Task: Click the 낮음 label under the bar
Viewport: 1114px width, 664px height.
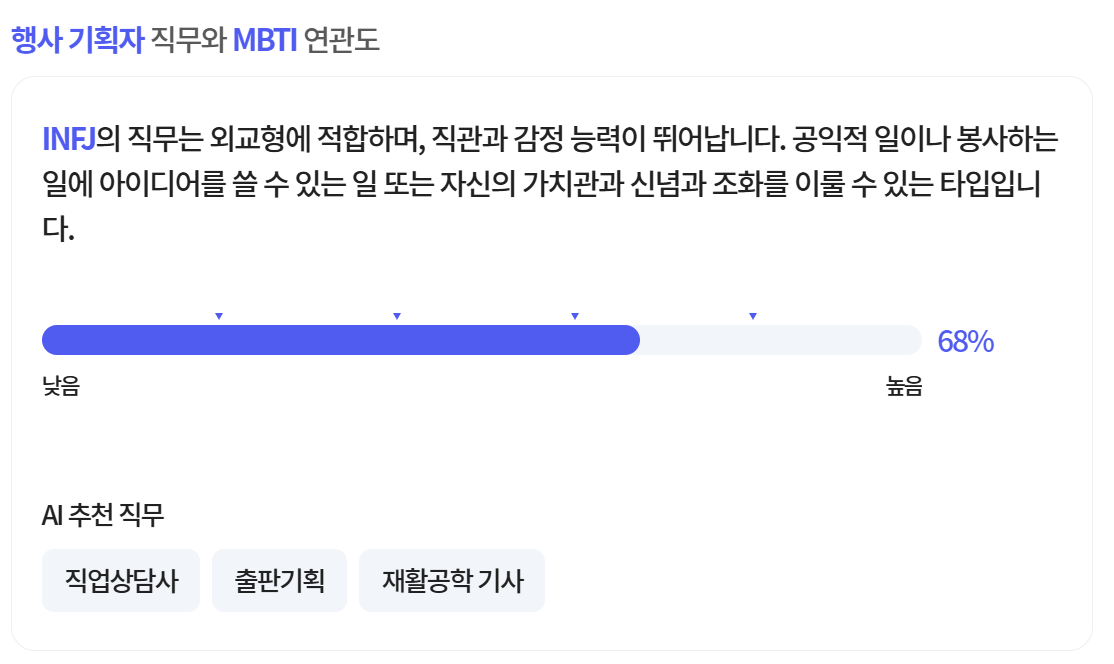Action: 60,387
